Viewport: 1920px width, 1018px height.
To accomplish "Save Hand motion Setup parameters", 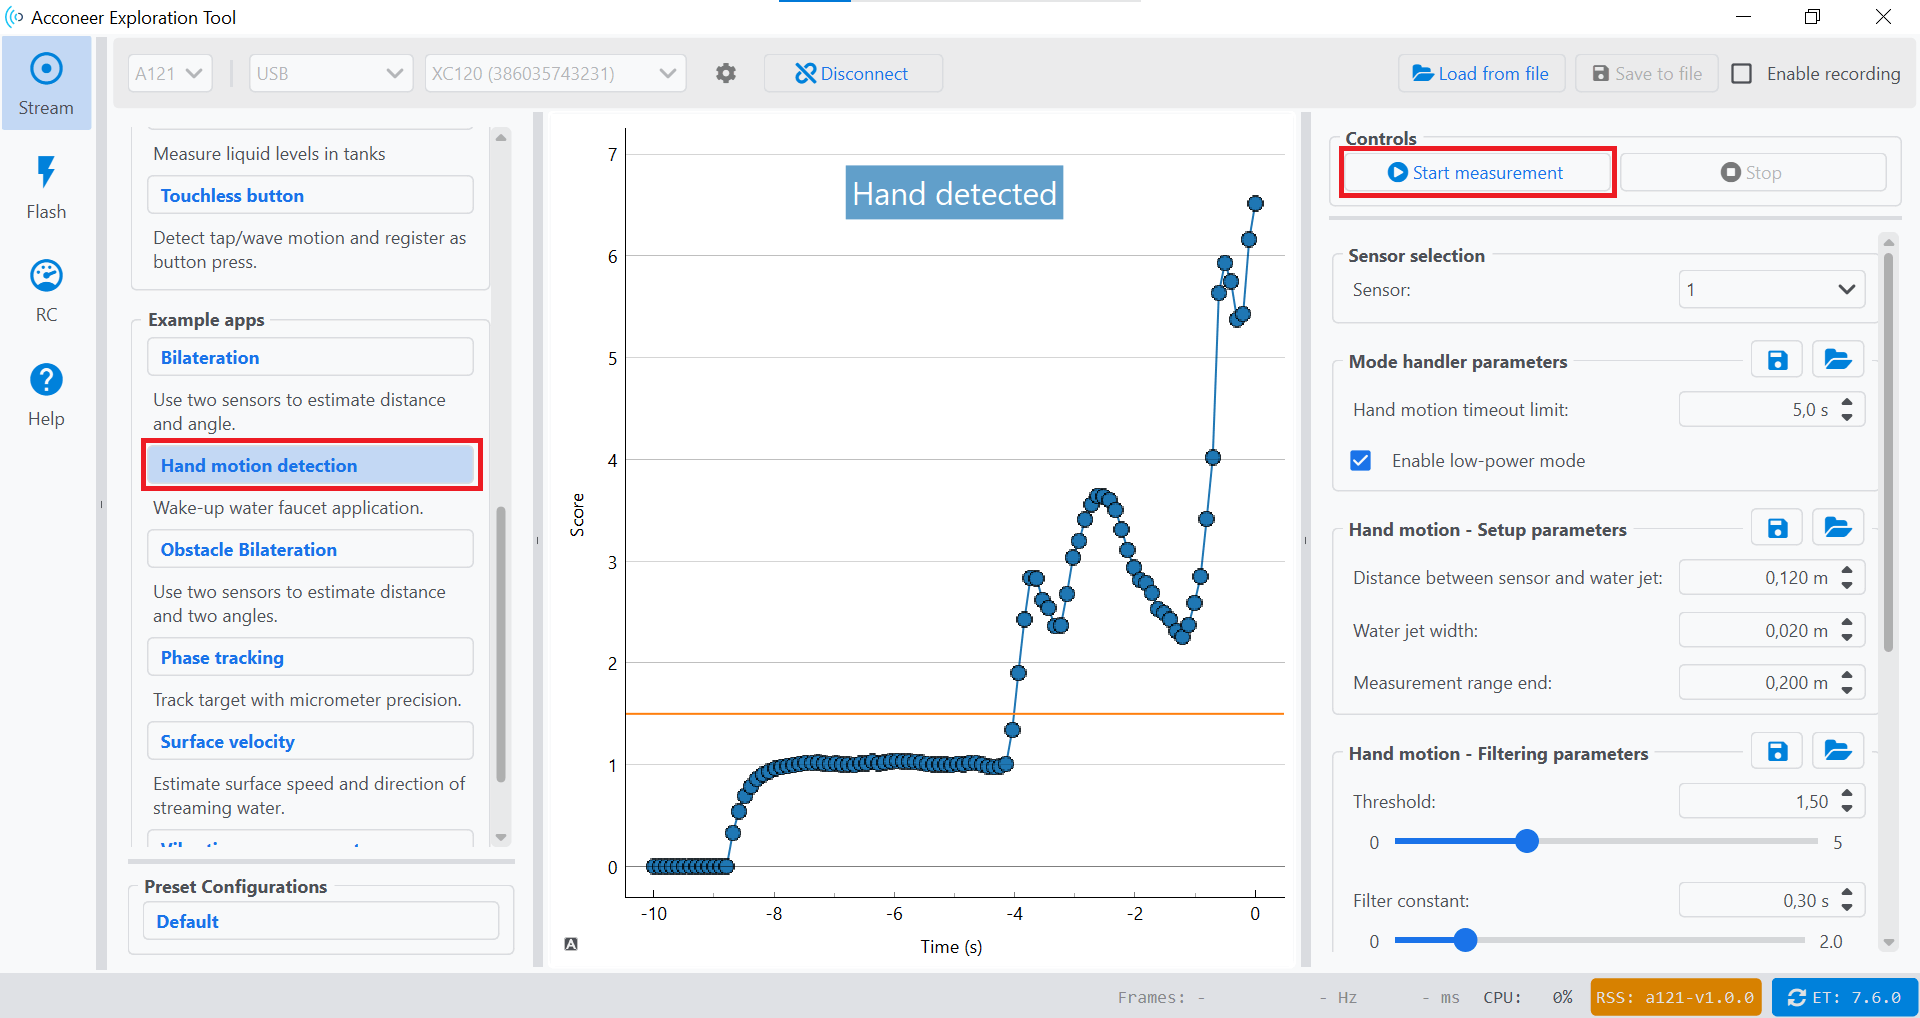I will click(x=1776, y=529).
